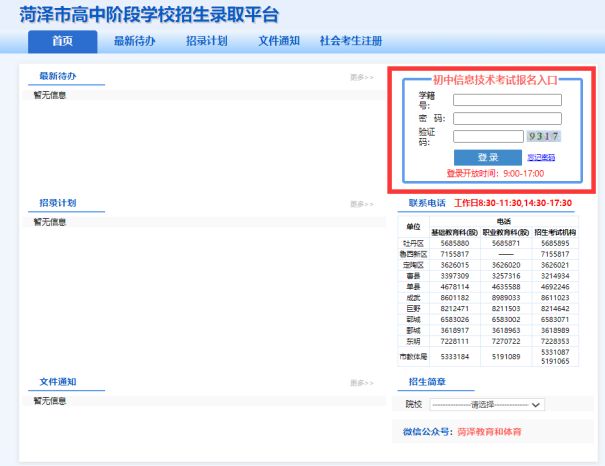Click phone number 5685871
Viewport: 605px width, 466px height.
pos(506,243)
